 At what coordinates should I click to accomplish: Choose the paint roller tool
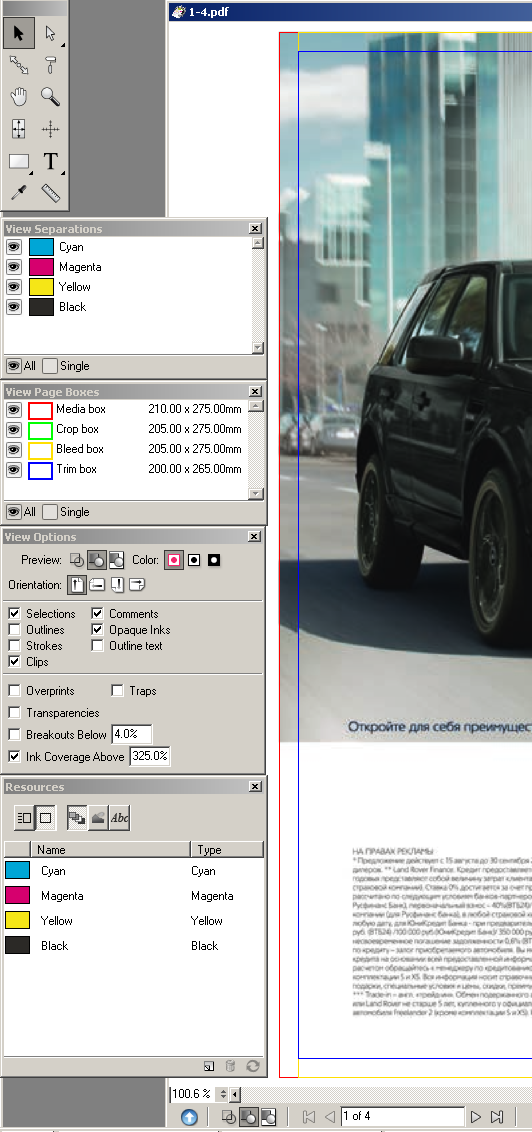pyautogui.click(x=51, y=65)
